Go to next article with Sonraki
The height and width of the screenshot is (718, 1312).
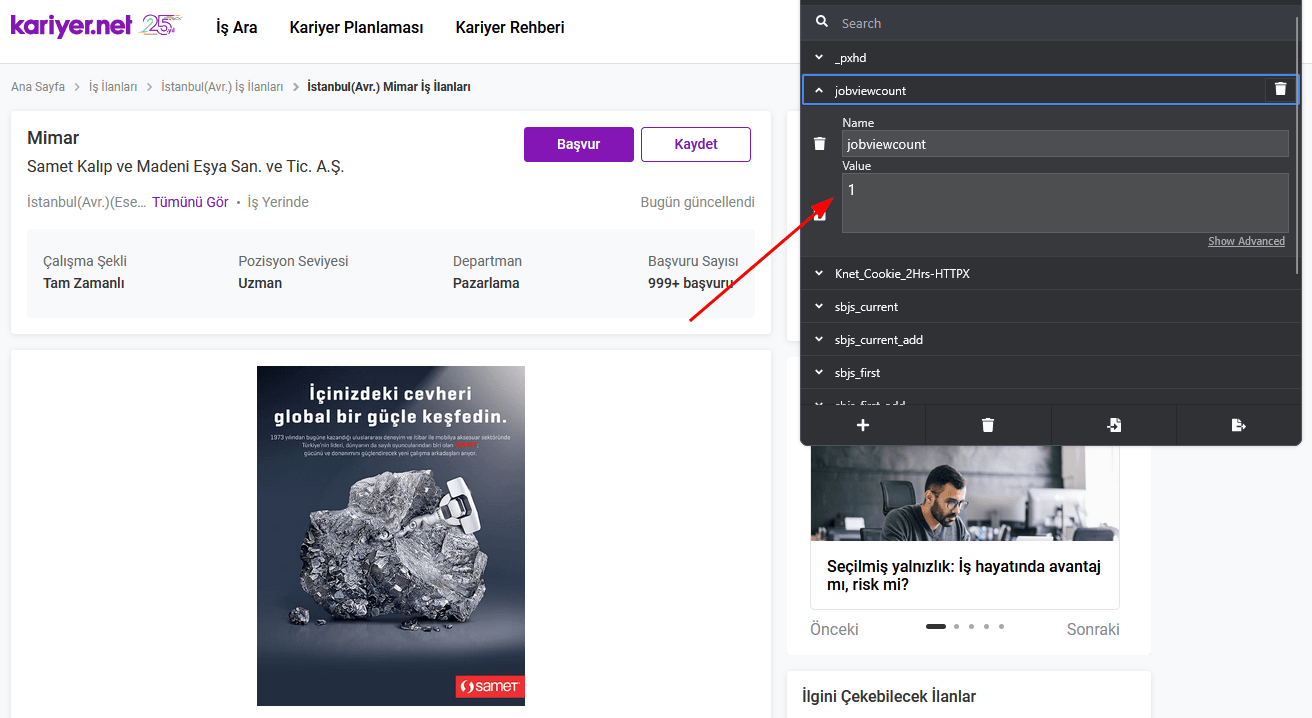(x=1092, y=629)
